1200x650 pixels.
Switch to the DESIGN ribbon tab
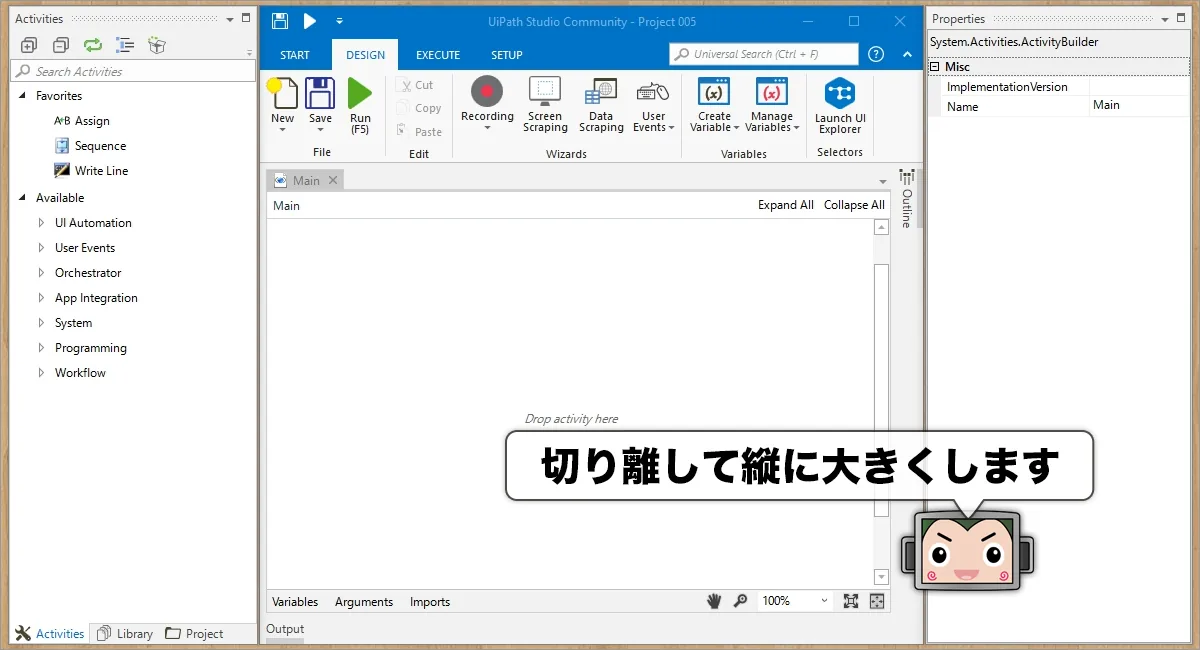pyautogui.click(x=365, y=55)
